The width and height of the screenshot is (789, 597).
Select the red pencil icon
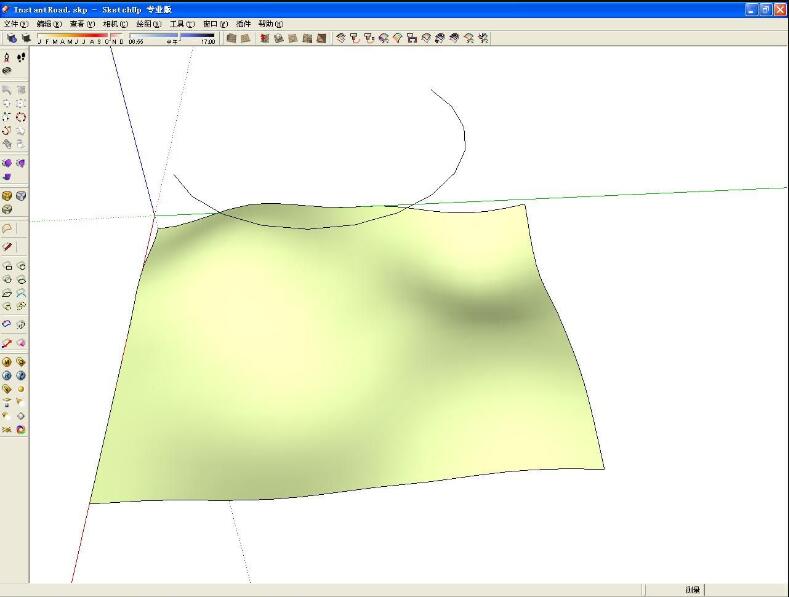(7, 246)
